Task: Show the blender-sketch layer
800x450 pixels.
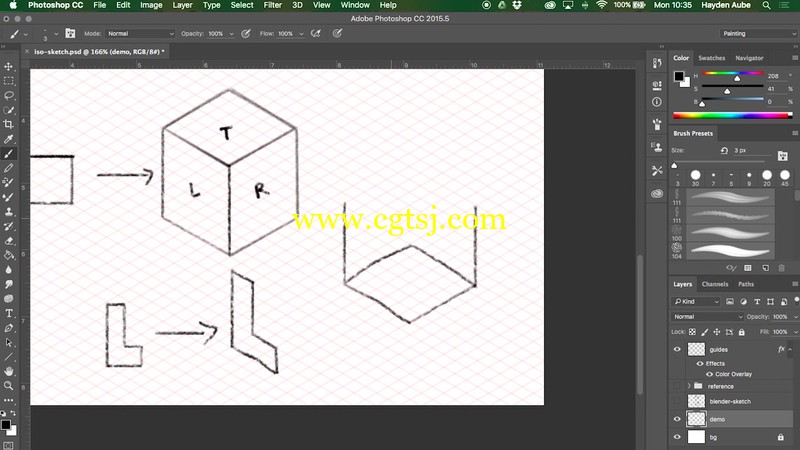Action: [677, 402]
